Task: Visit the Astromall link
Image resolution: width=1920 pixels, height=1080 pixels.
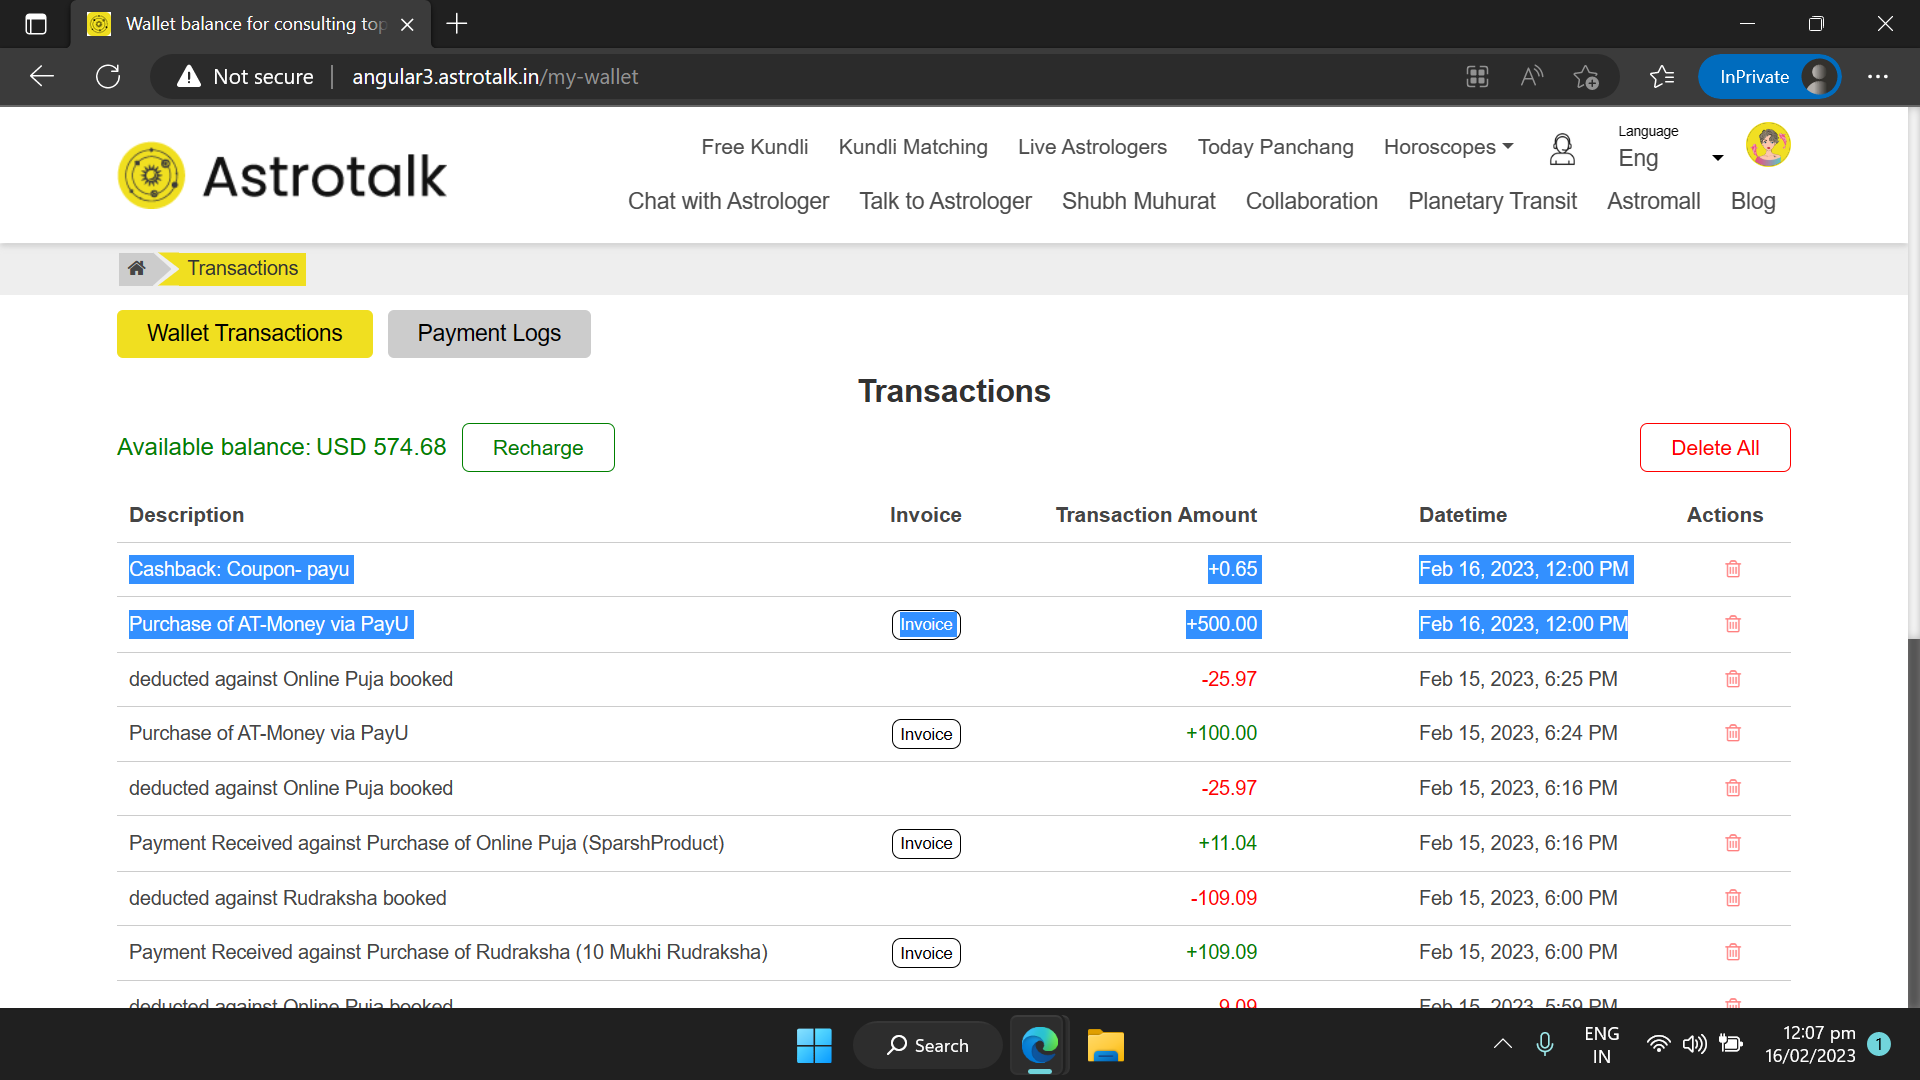Action: (1653, 201)
